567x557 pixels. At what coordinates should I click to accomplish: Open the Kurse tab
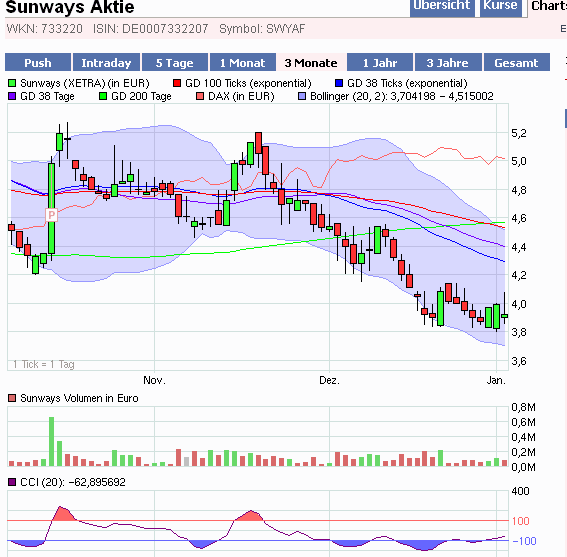click(500, 7)
